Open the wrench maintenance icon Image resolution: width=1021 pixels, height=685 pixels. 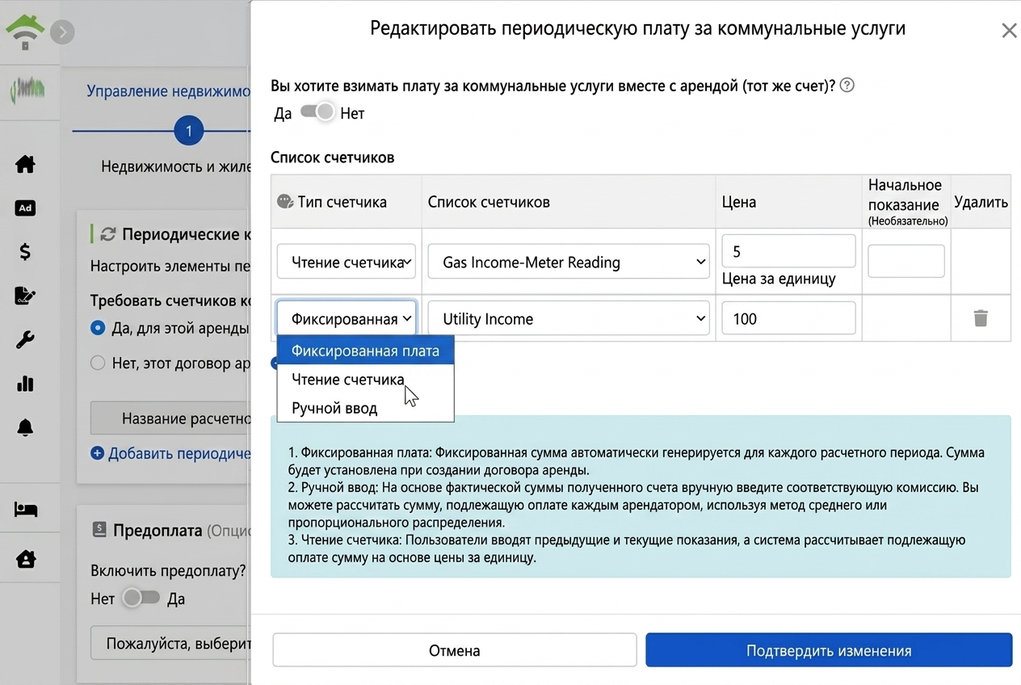(x=25, y=339)
